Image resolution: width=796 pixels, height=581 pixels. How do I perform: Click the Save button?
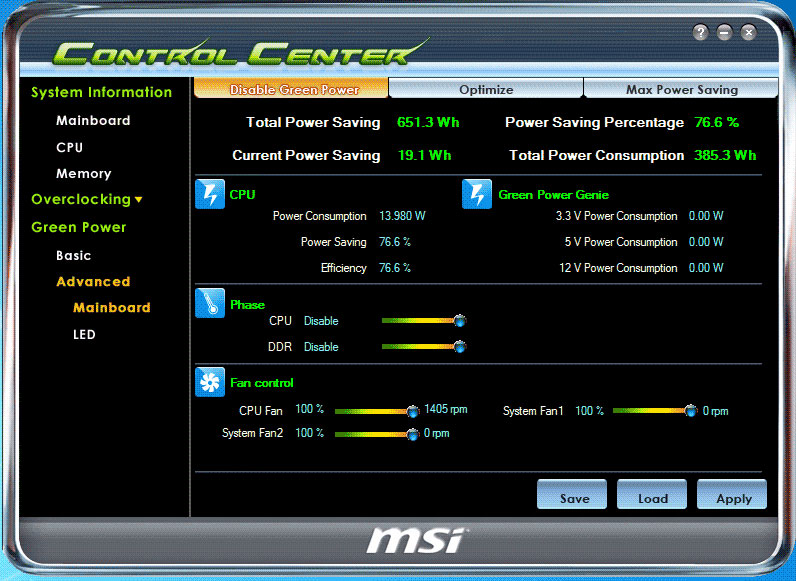click(572, 494)
